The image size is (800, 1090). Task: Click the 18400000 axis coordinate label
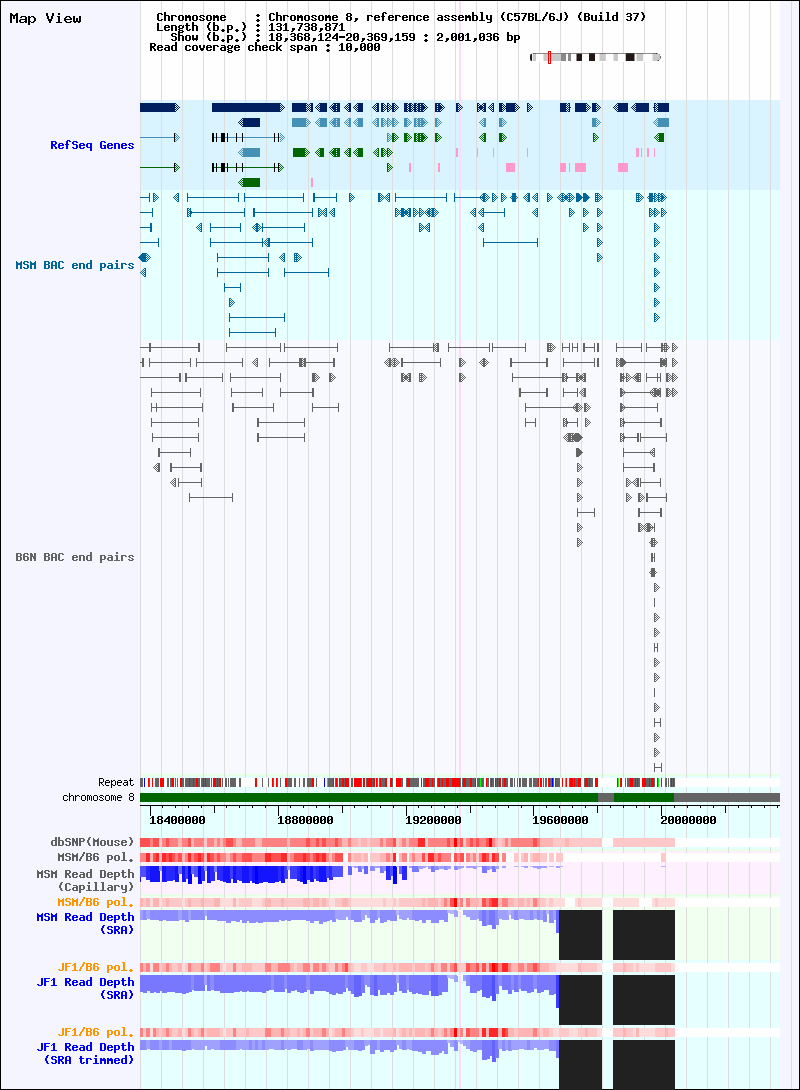(x=177, y=820)
